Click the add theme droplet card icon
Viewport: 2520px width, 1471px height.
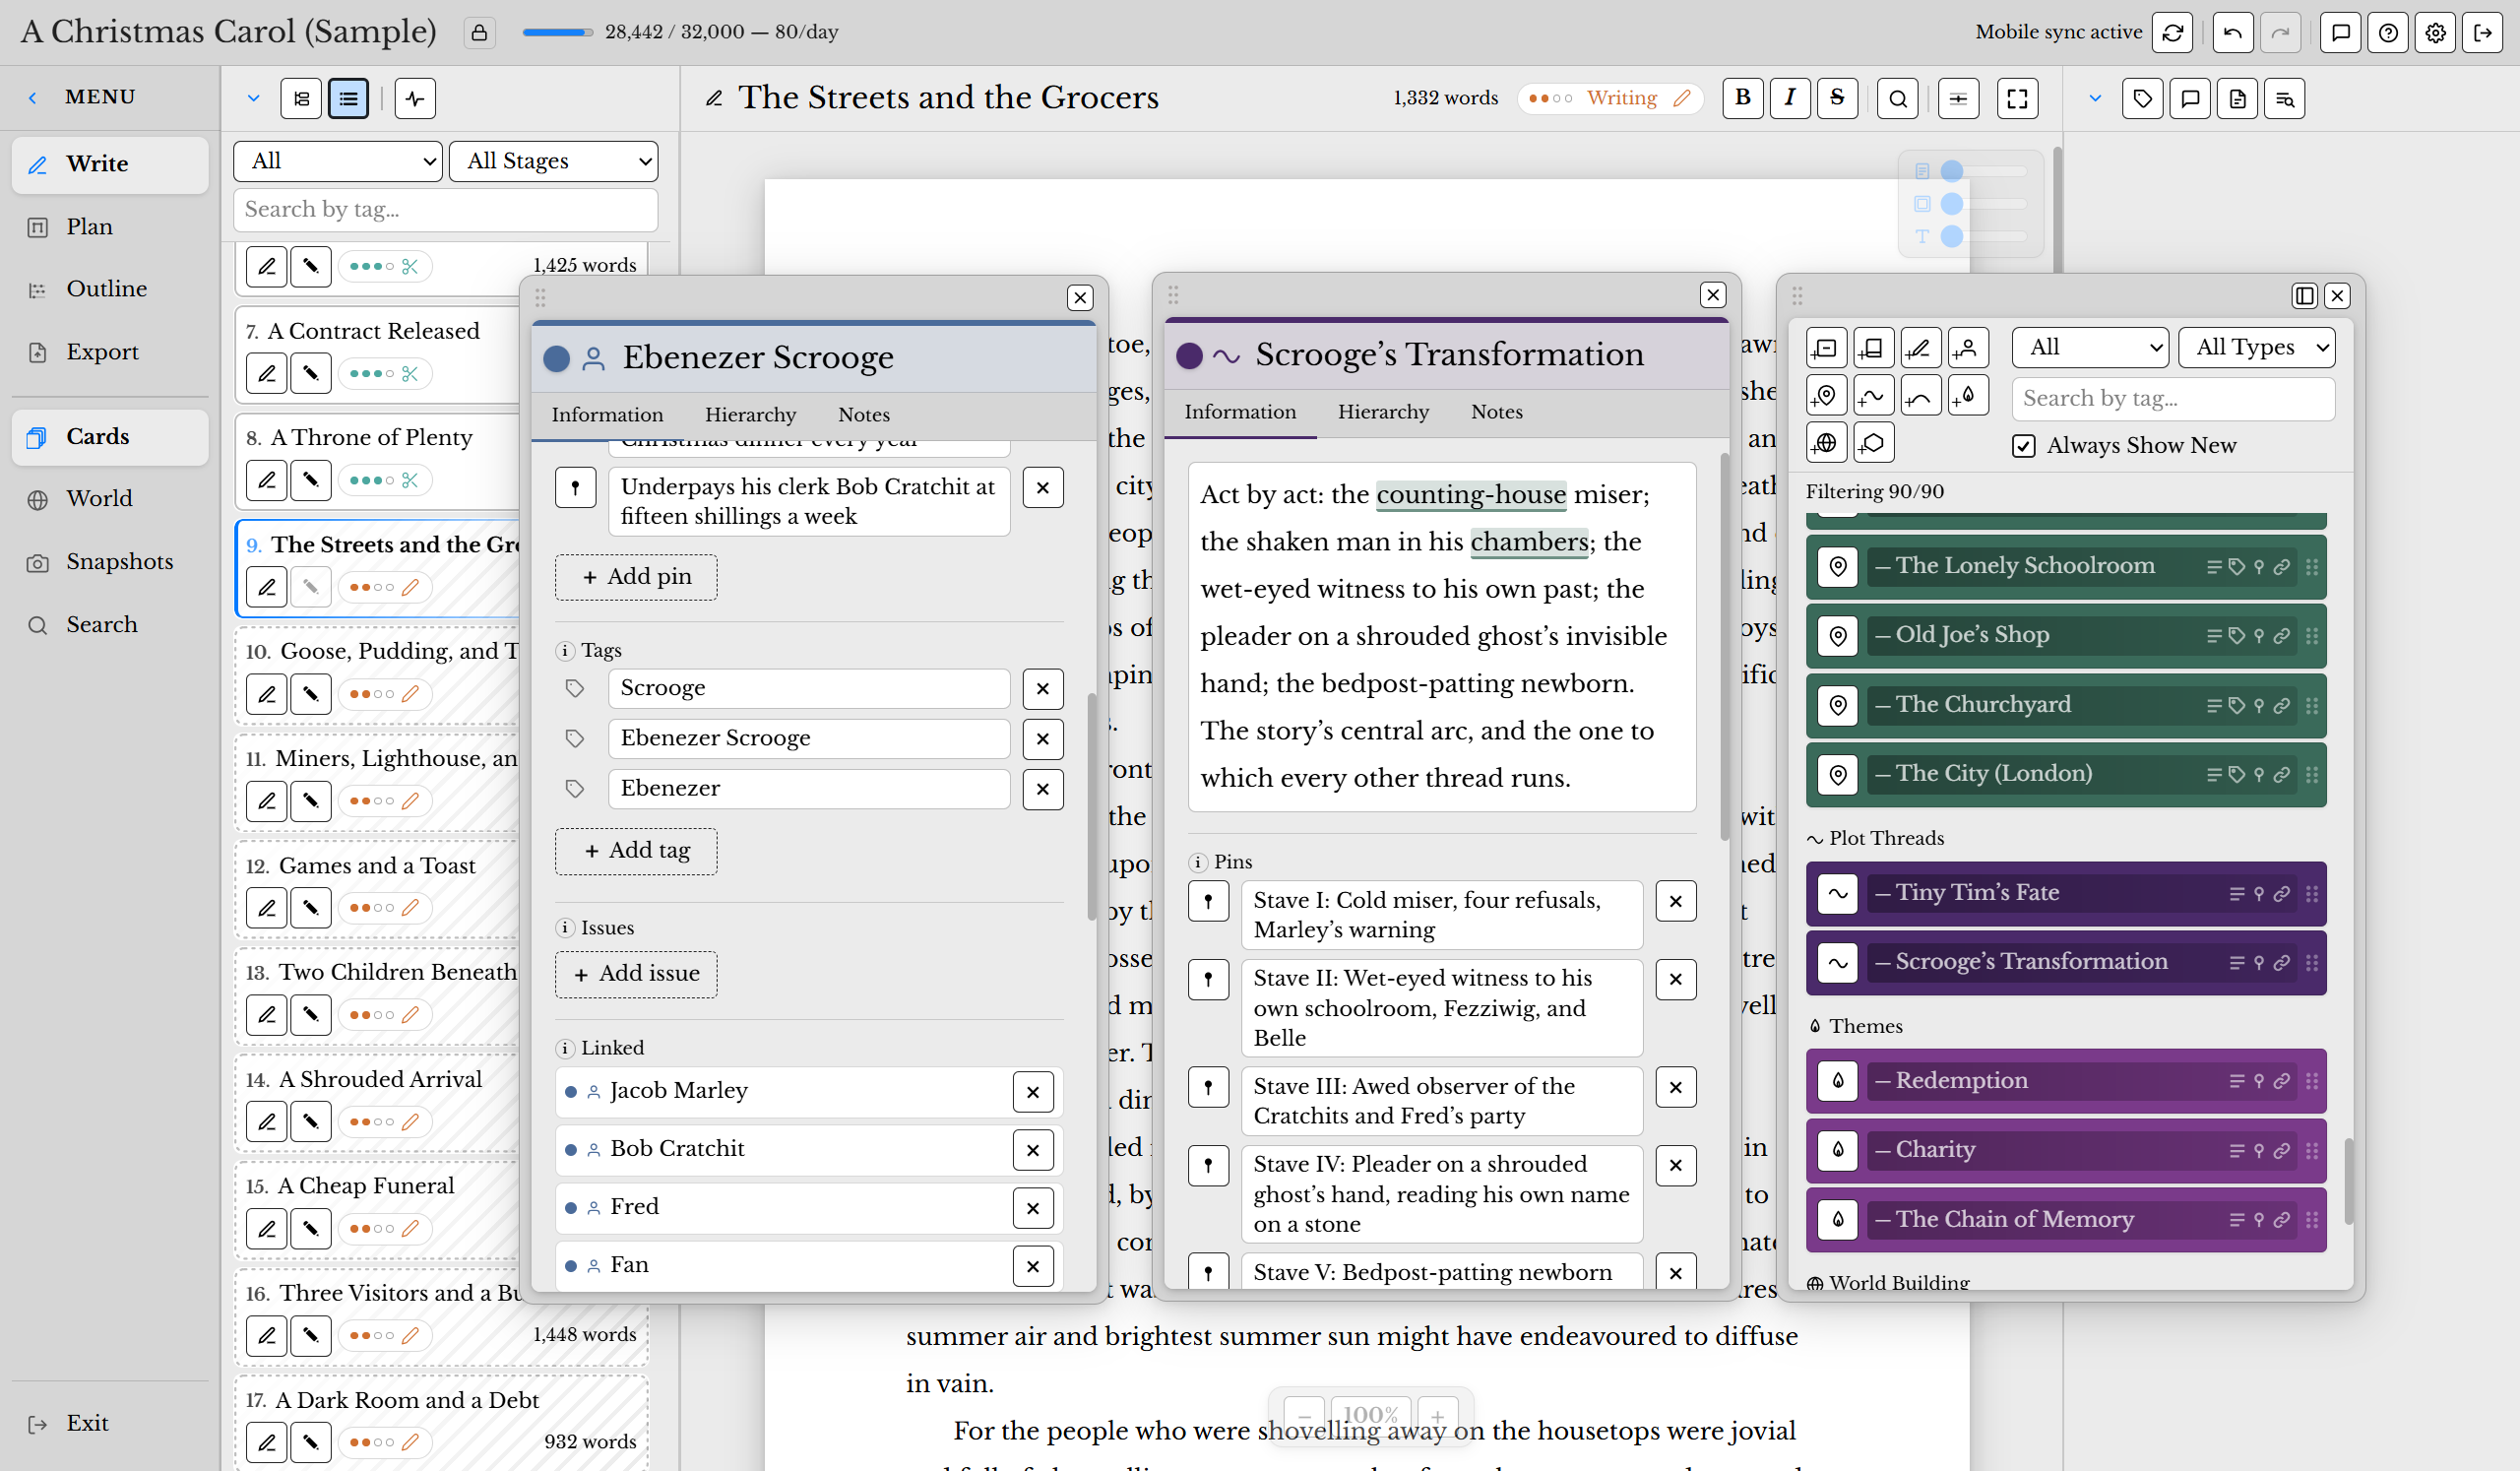tap(1967, 395)
